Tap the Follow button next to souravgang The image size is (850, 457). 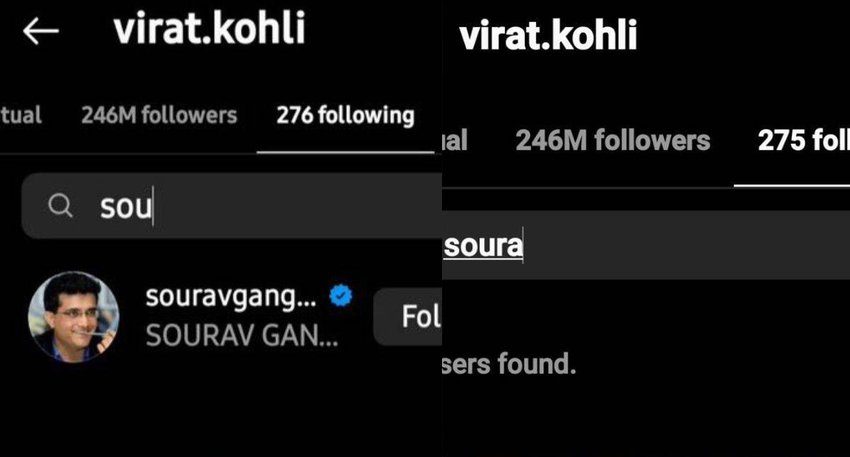point(408,317)
